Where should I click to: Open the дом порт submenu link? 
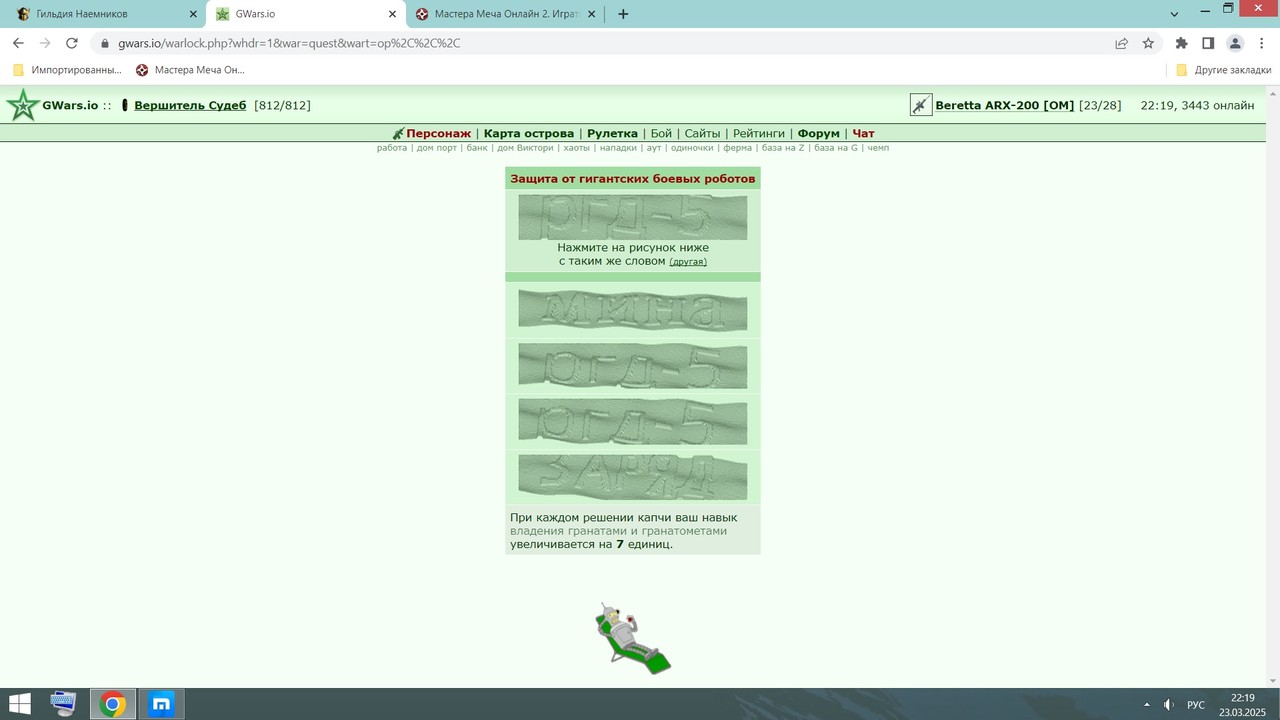tap(437, 148)
